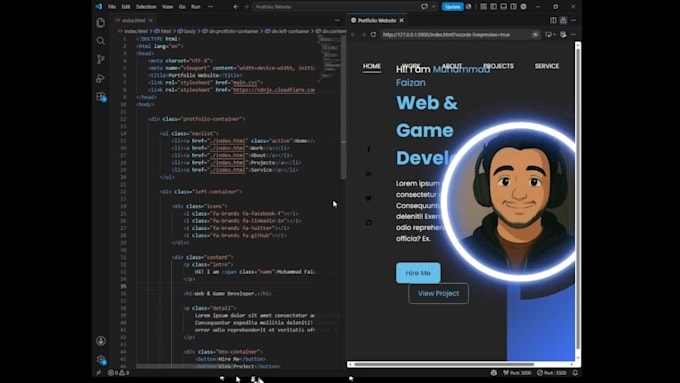Go forward with the title bar arrow
Image resolution: width=680 pixels, height=383 pixels.
tap(246, 7)
